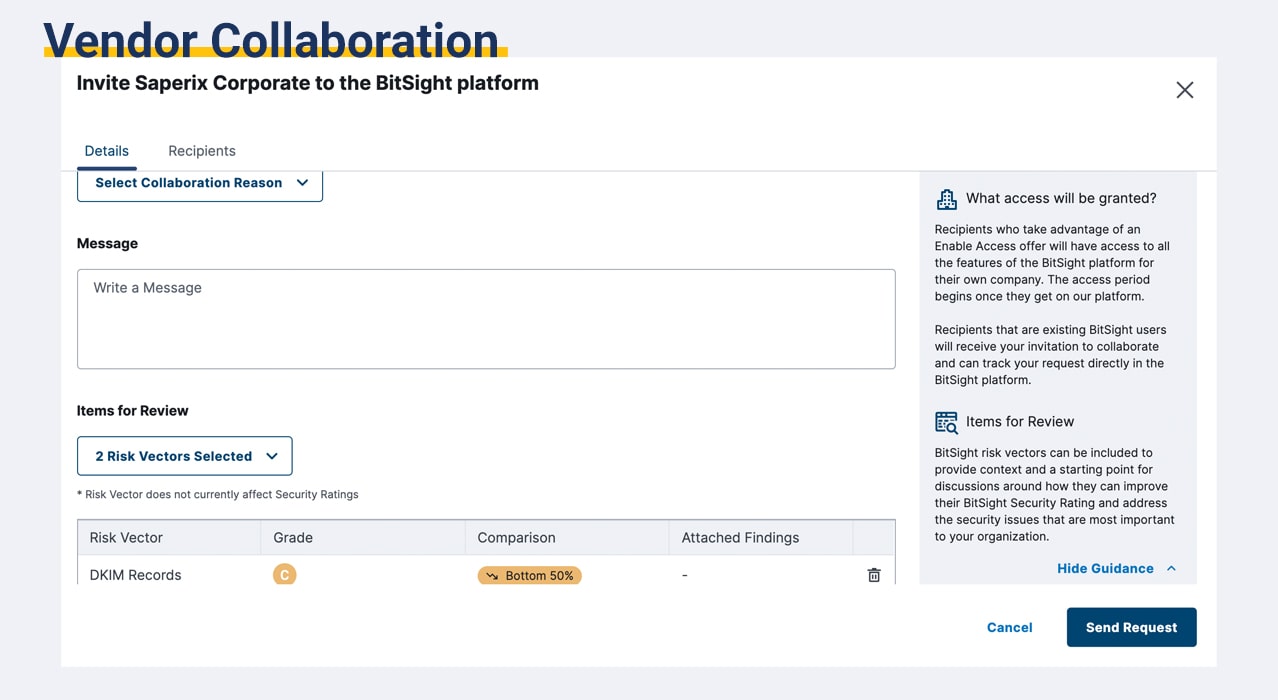Click the Attached Findings column header
Screen dimensions: 1278x700
point(740,538)
